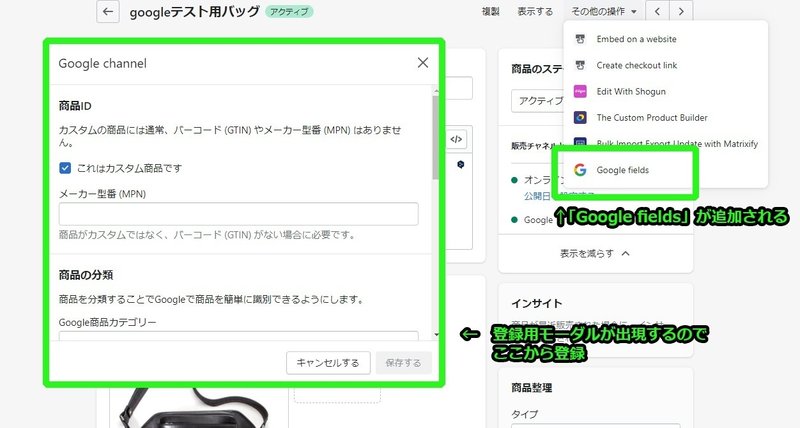Go to next product with right chevron
This screenshot has width=800, height=428.
(681, 11)
